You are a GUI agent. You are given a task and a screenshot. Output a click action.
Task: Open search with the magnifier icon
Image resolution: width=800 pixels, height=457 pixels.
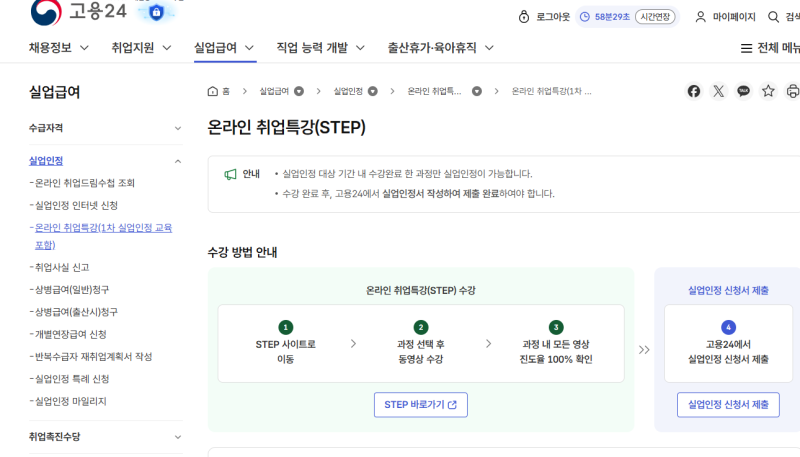(x=773, y=17)
